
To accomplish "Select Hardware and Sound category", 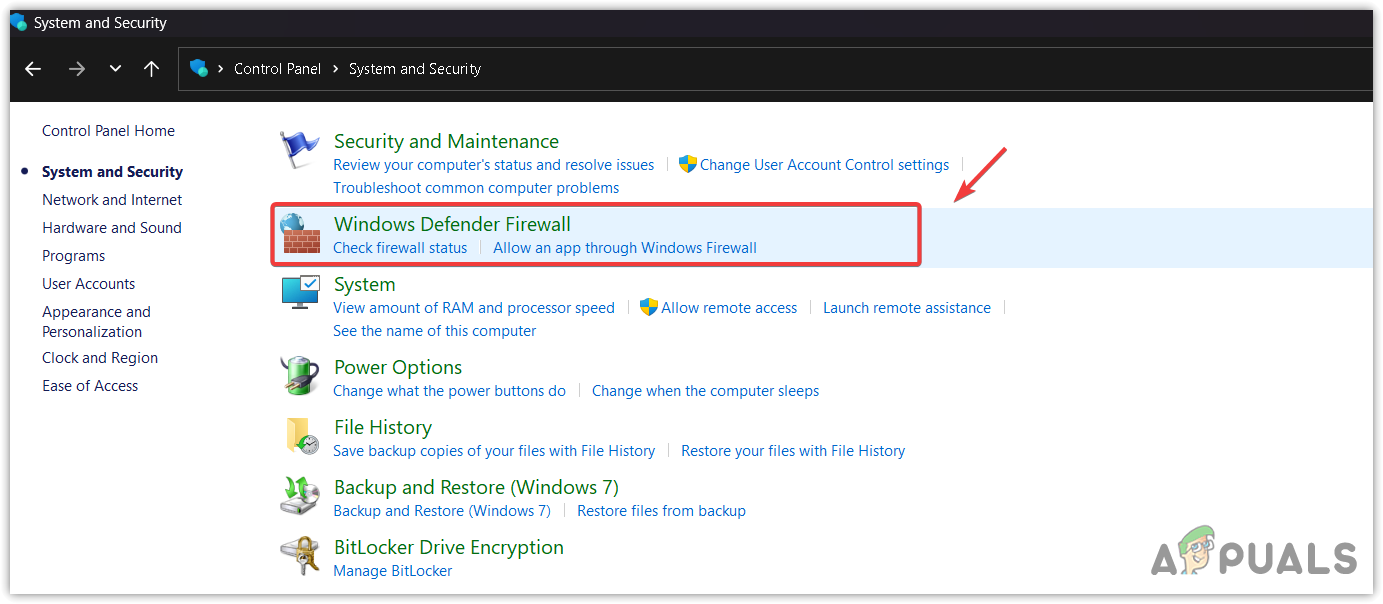I will click(x=112, y=228).
